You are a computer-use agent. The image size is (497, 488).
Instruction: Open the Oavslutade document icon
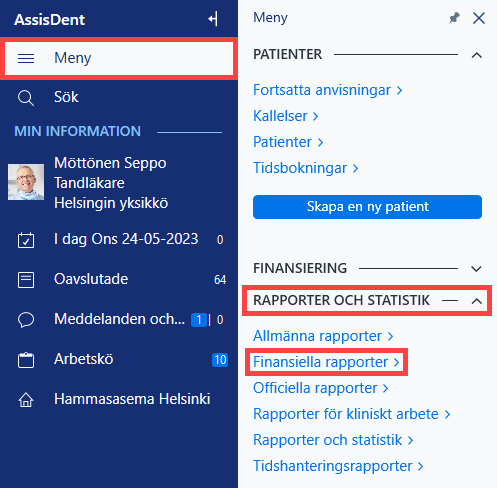[26, 280]
